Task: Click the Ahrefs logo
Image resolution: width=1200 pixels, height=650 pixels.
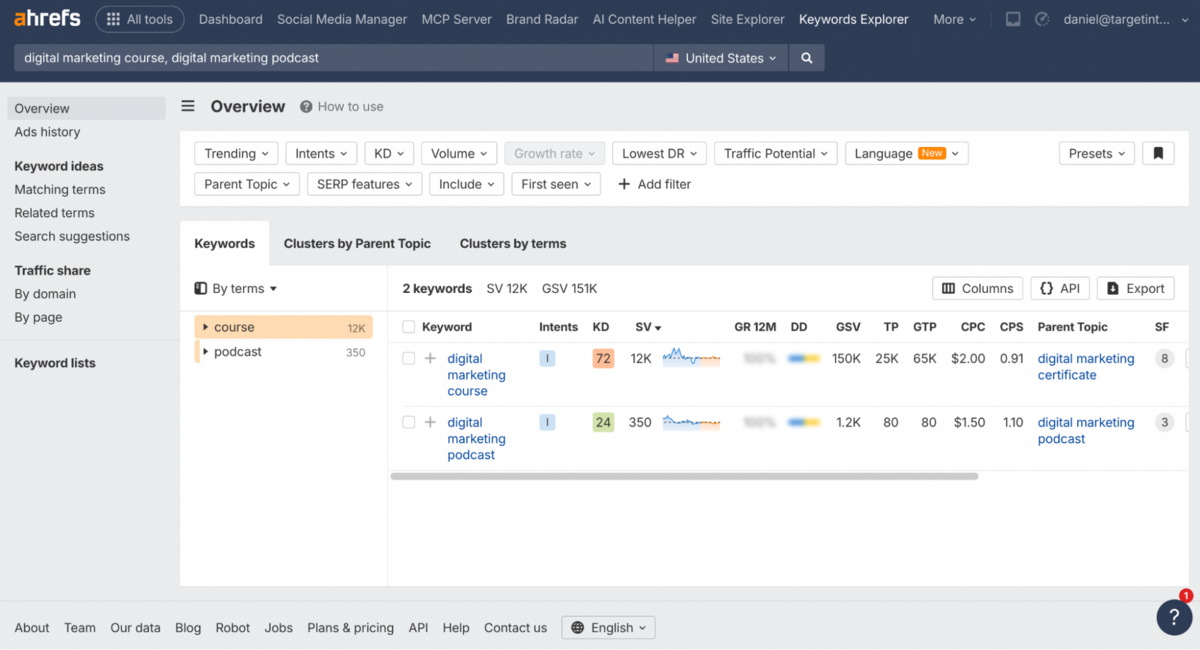Action: (x=47, y=19)
